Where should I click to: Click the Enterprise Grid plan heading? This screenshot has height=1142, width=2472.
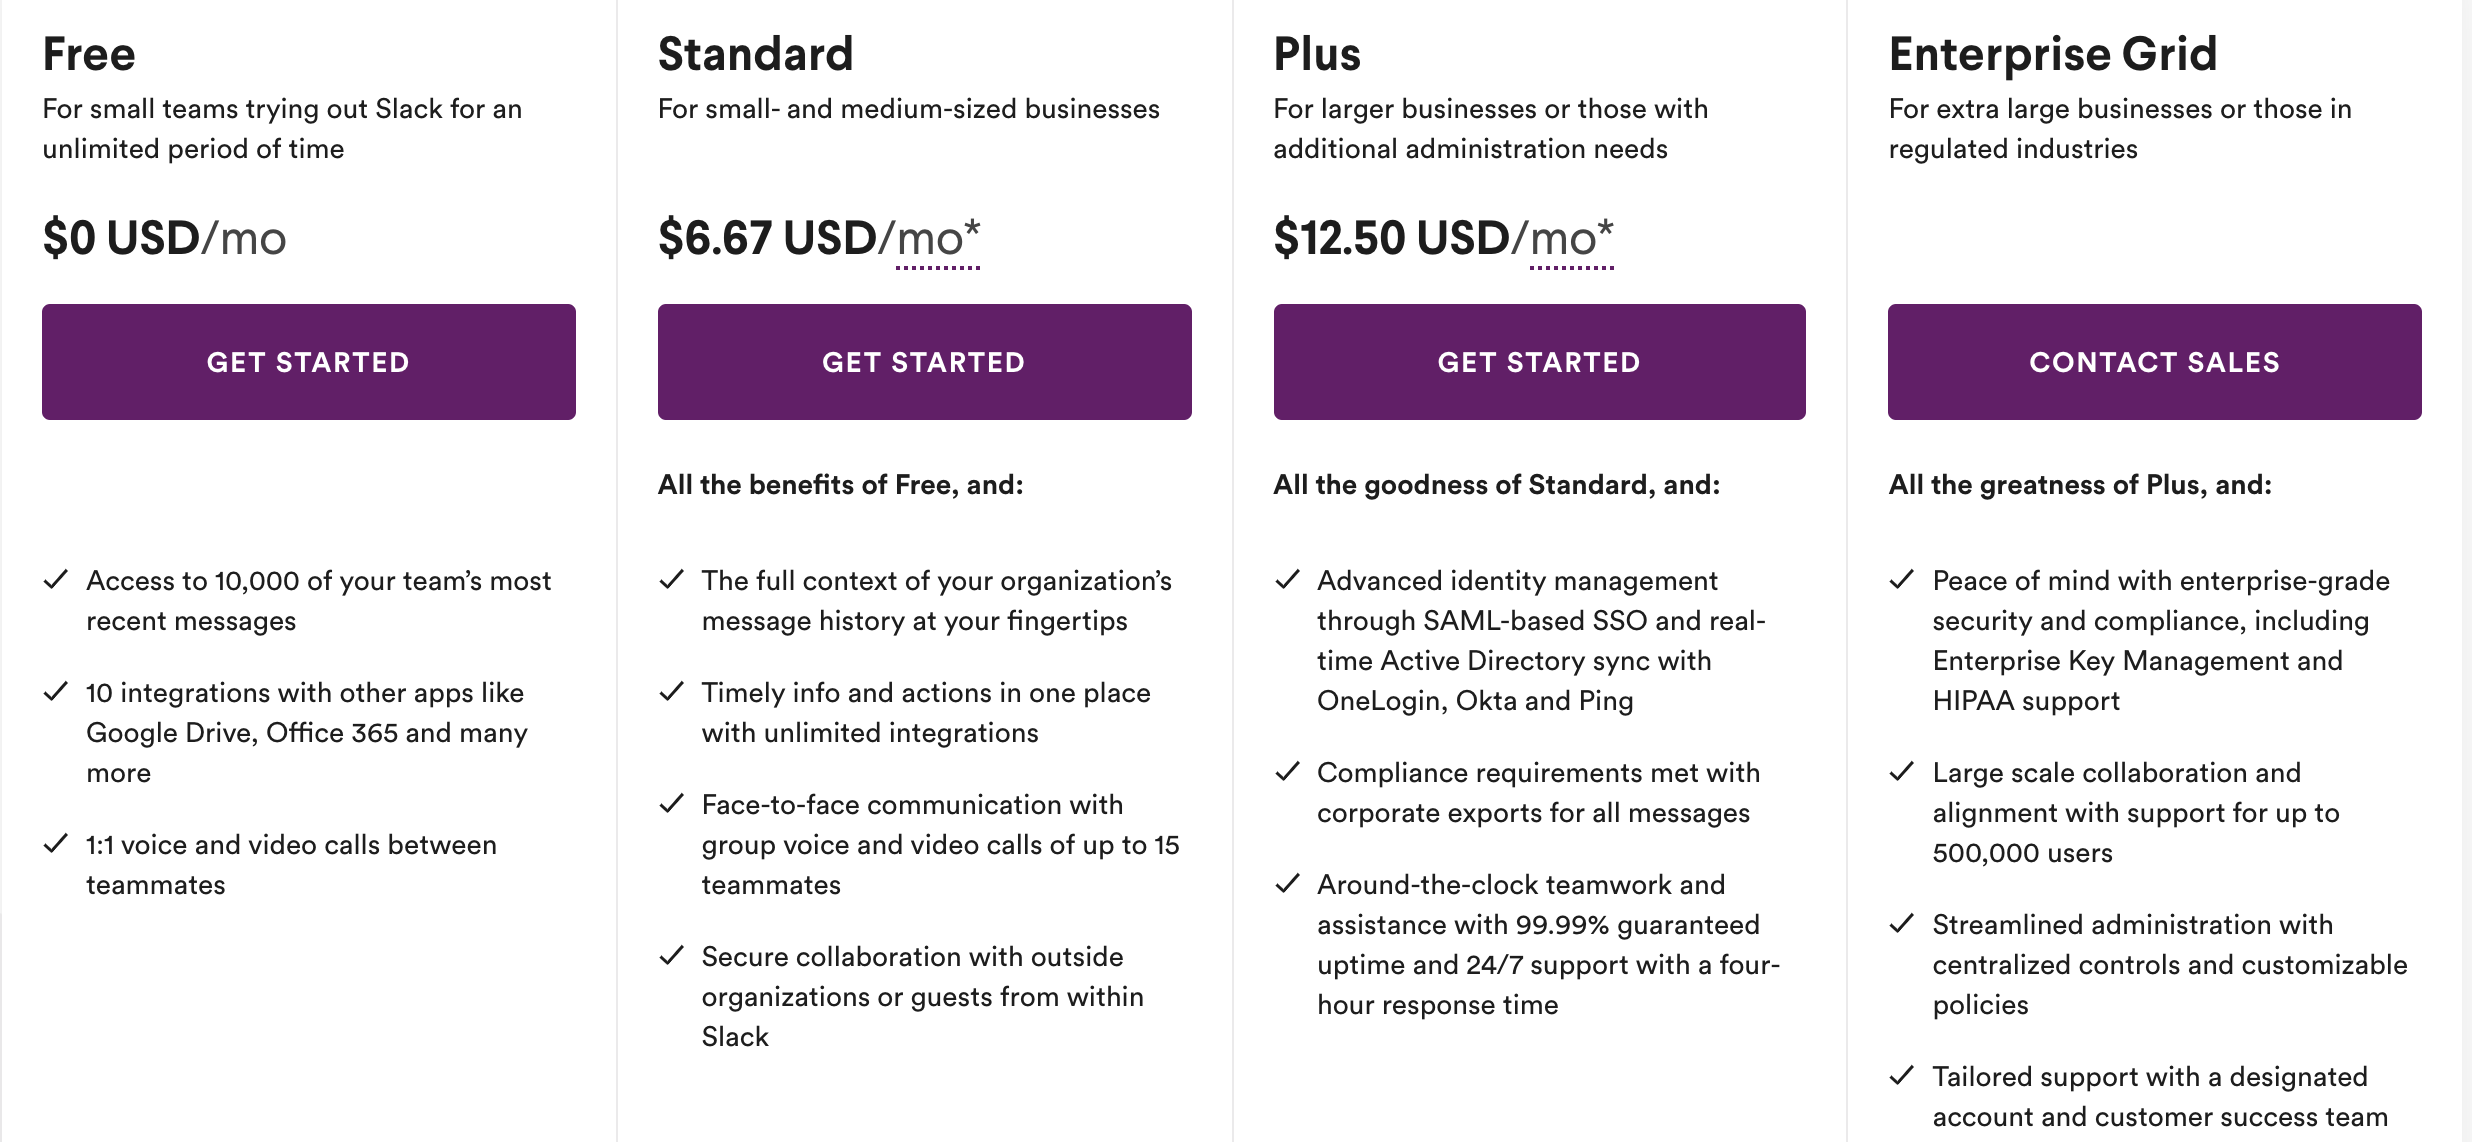[x=2053, y=54]
